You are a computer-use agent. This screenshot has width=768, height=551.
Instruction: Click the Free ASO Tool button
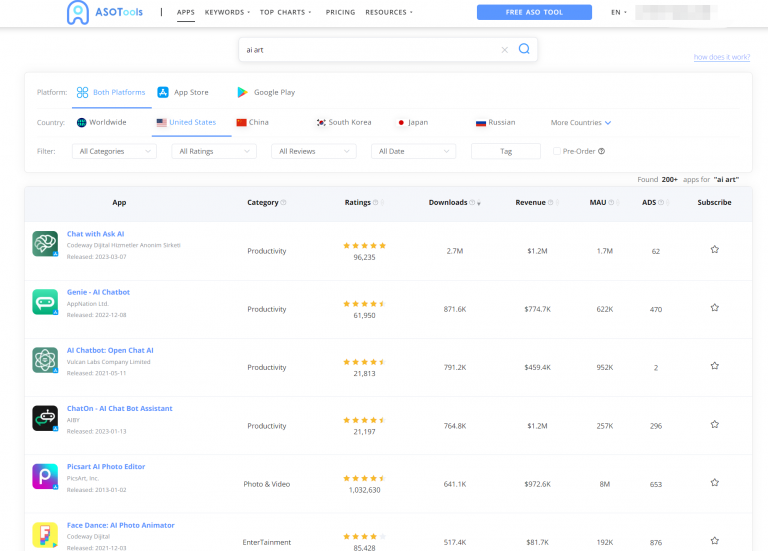click(x=534, y=12)
